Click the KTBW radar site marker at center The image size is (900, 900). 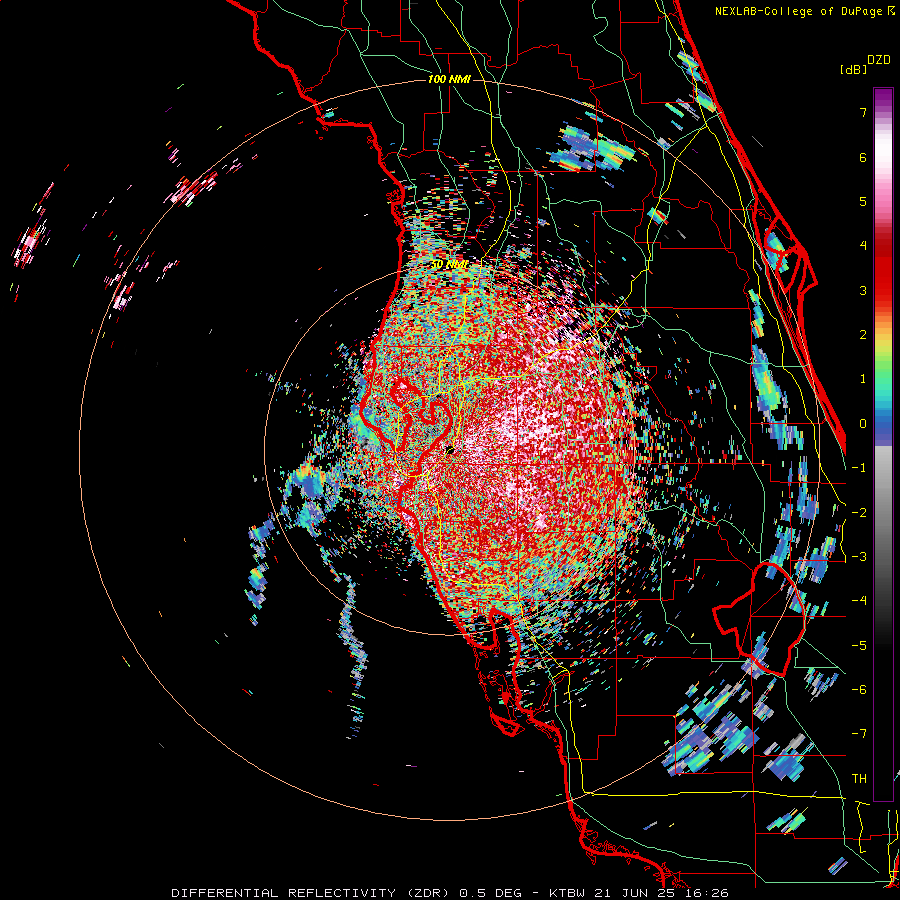tap(449, 450)
